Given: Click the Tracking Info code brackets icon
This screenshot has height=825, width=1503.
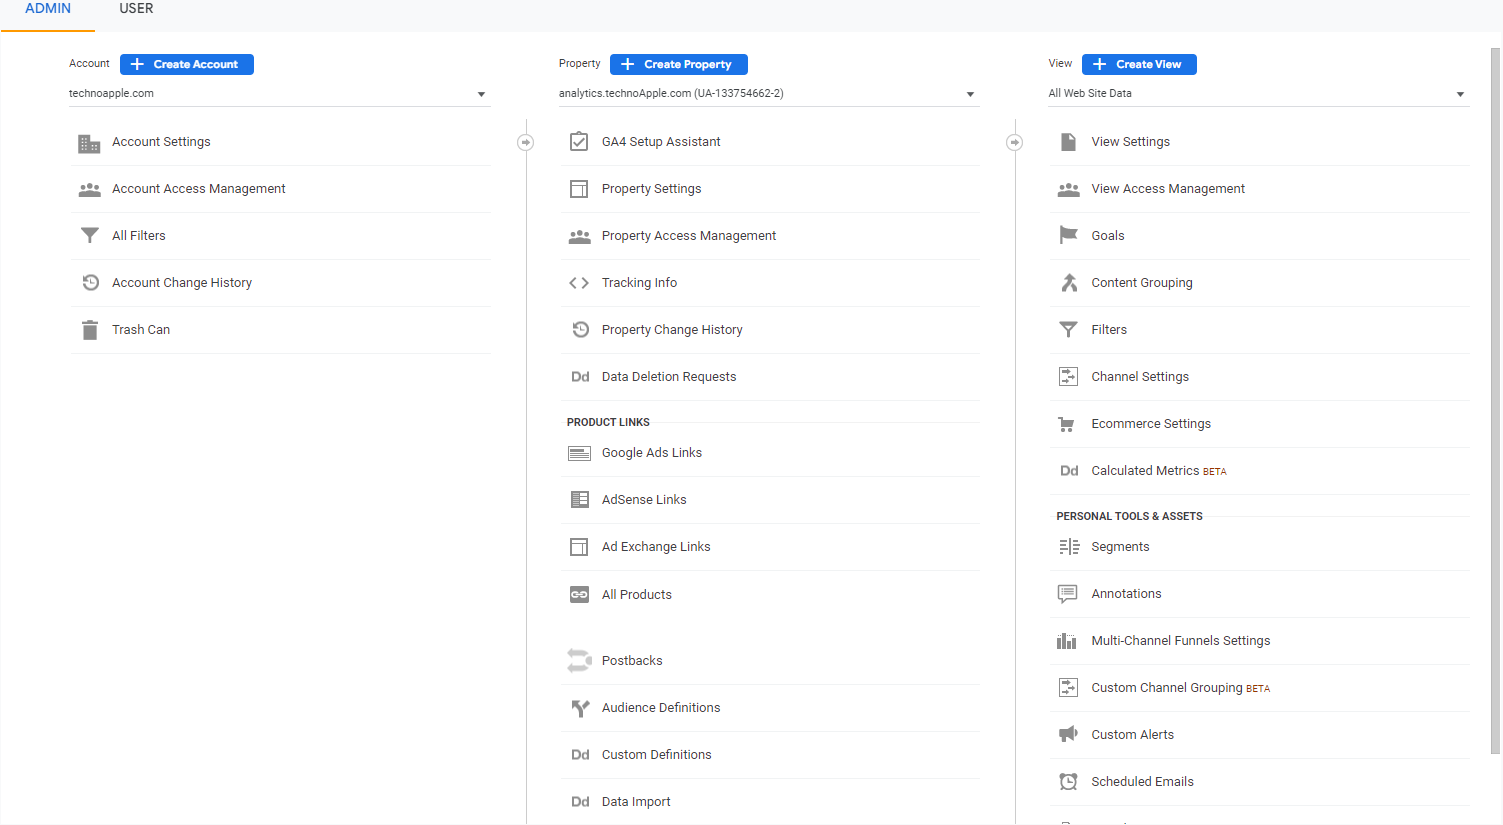Looking at the screenshot, I should pyautogui.click(x=579, y=283).
